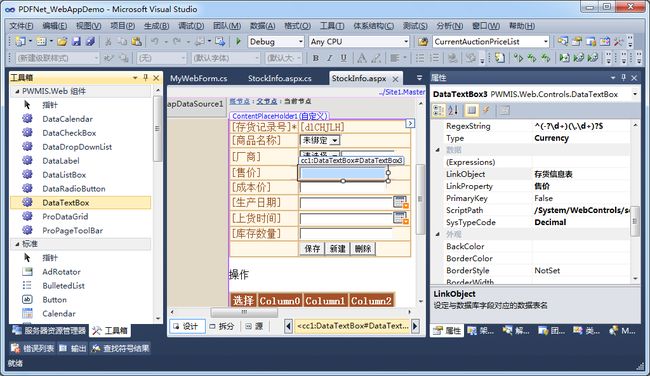This screenshot has height=376, width=650.
Task: Select Button control in the toolbox
Action: click(x=54, y=300)
